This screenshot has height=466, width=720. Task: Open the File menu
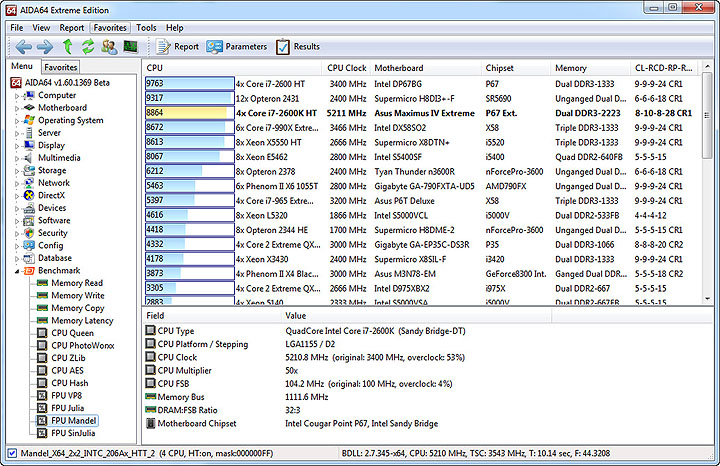[17, 28]
